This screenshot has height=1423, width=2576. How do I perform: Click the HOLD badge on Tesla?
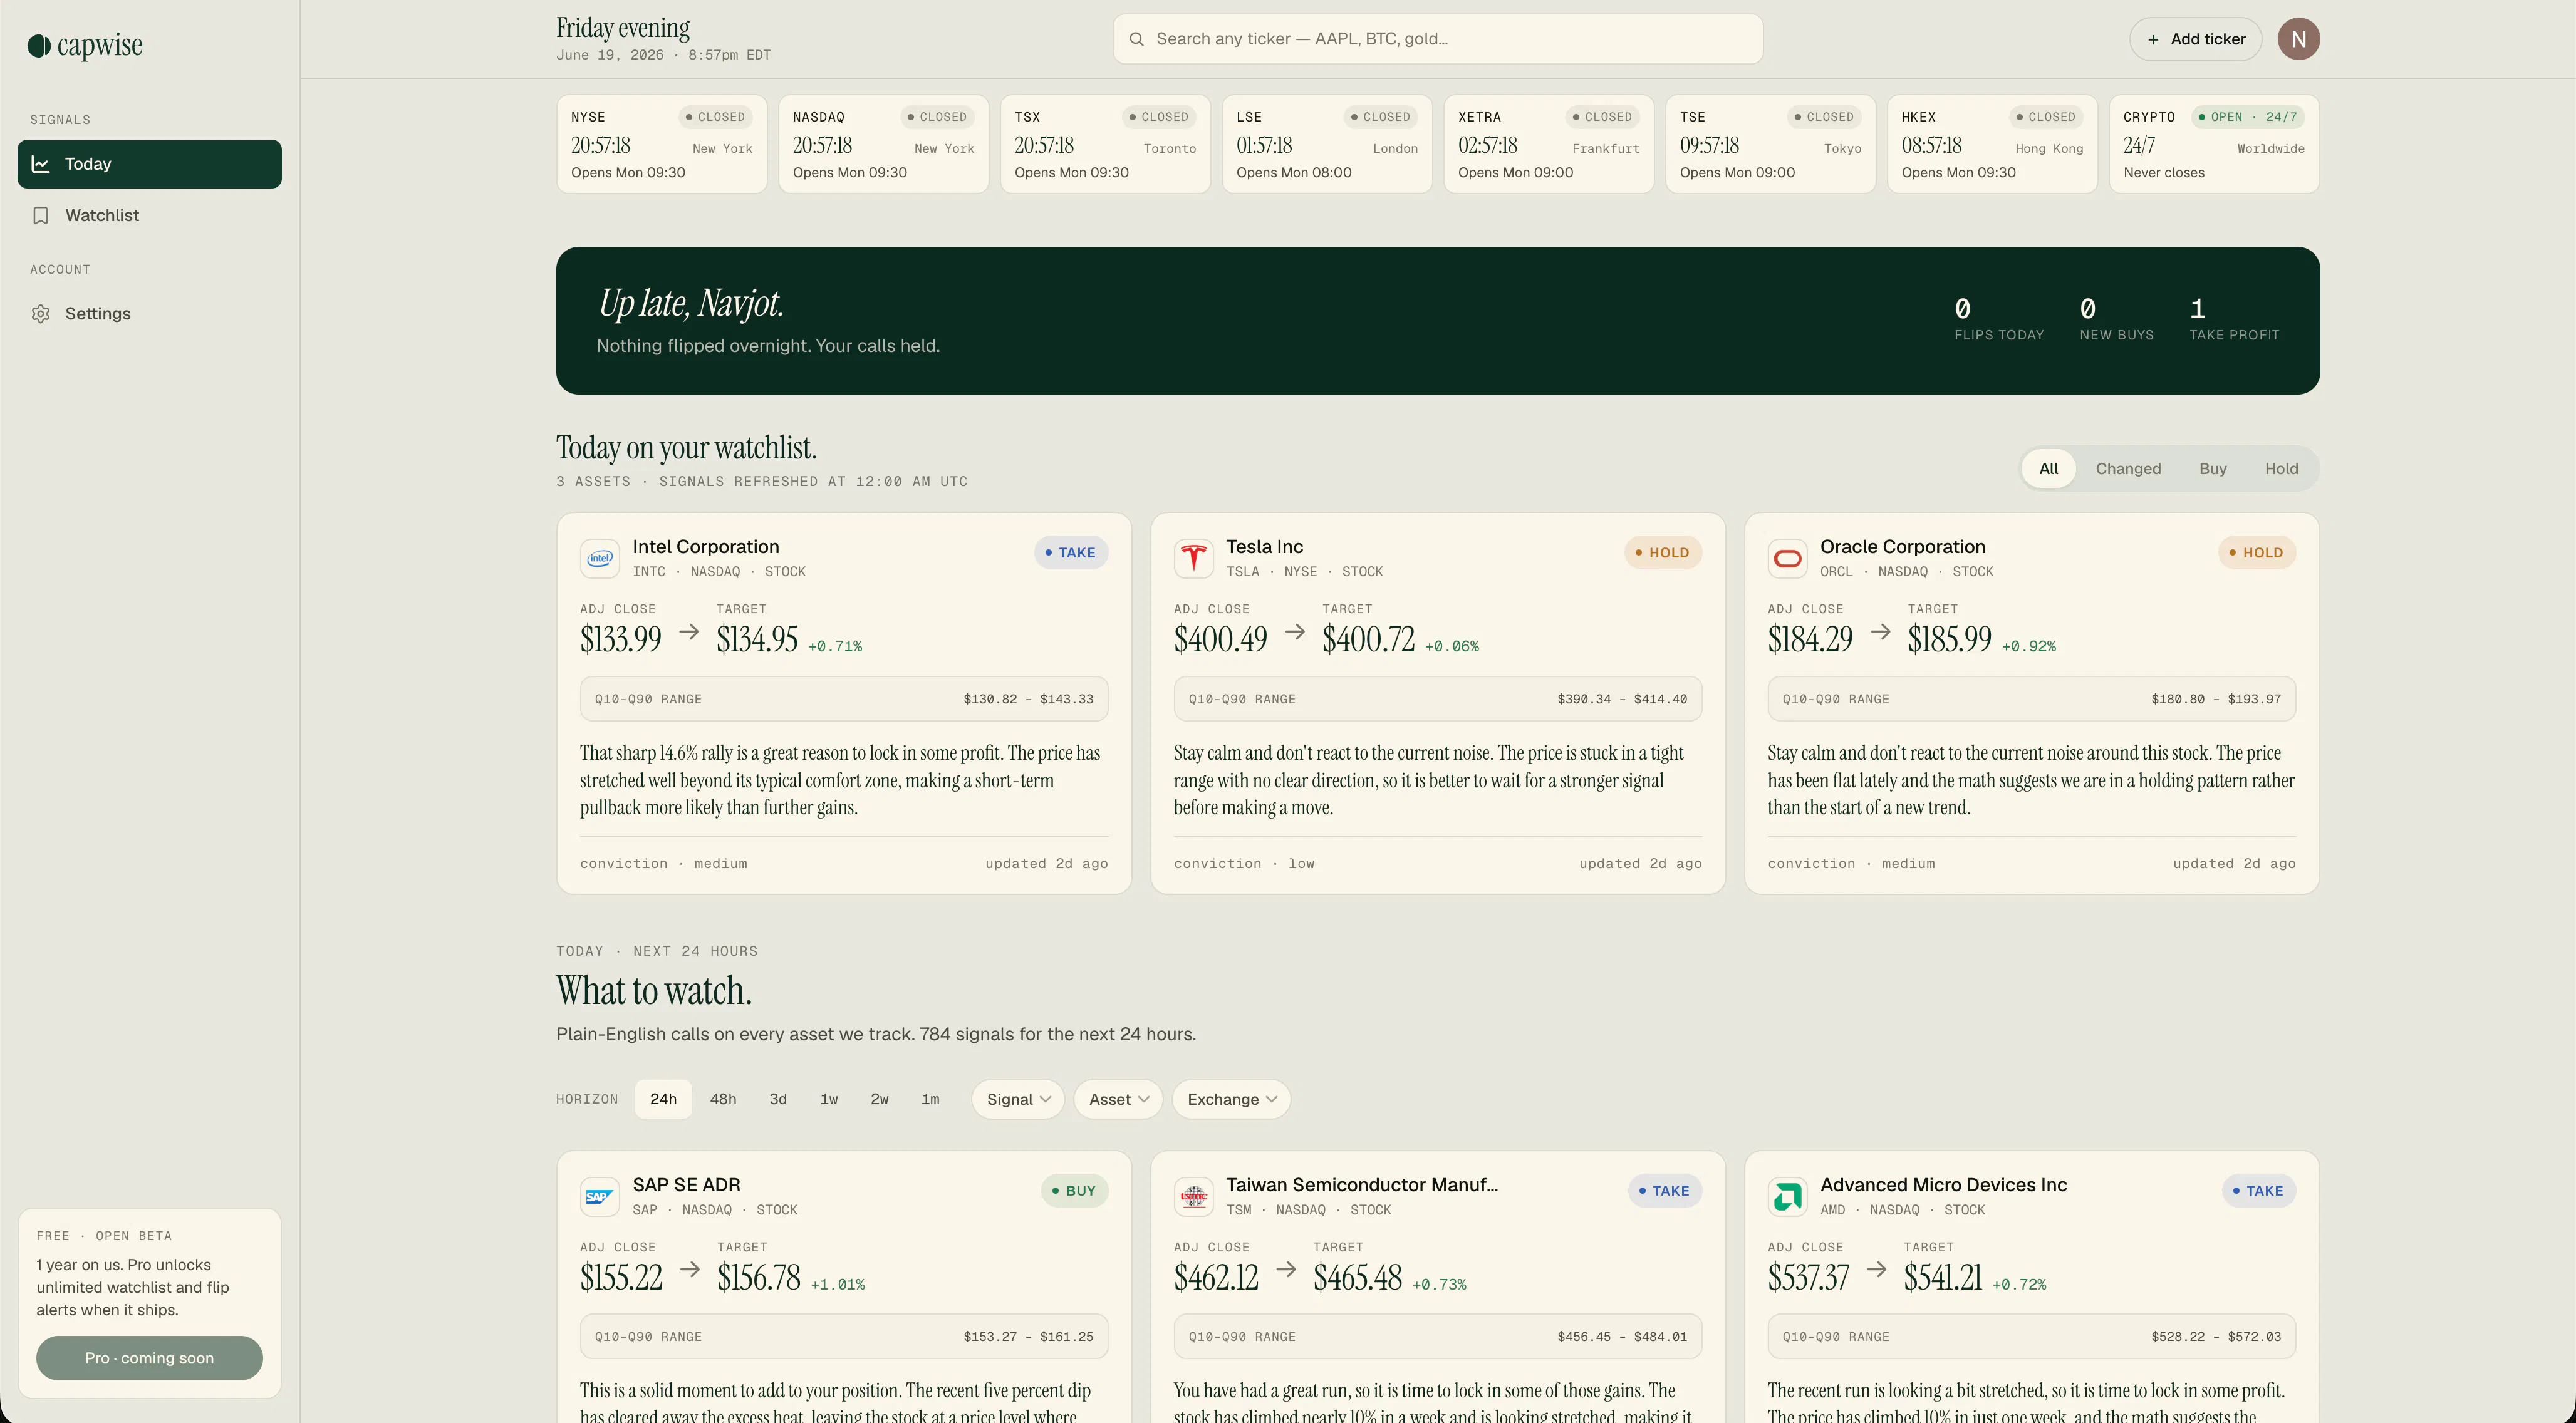(x=1662, y=553)
